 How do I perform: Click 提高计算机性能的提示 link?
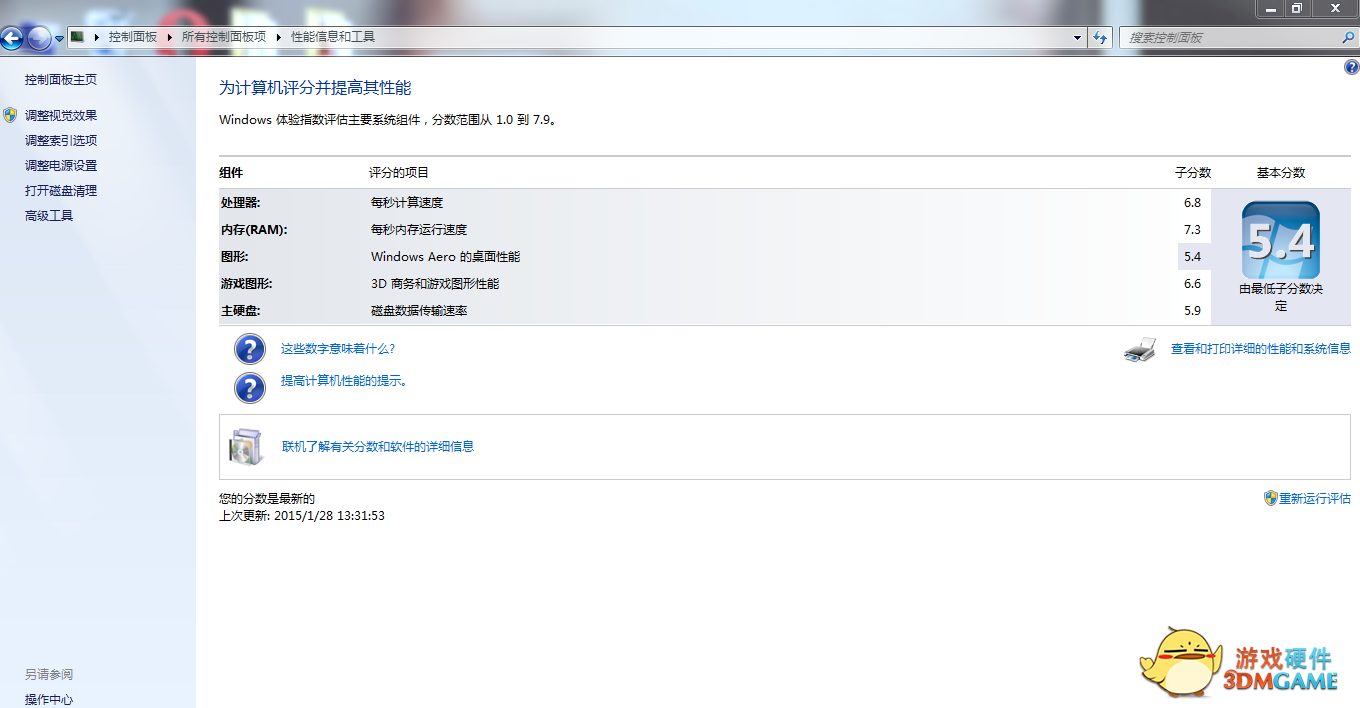[x=344, y=381]
